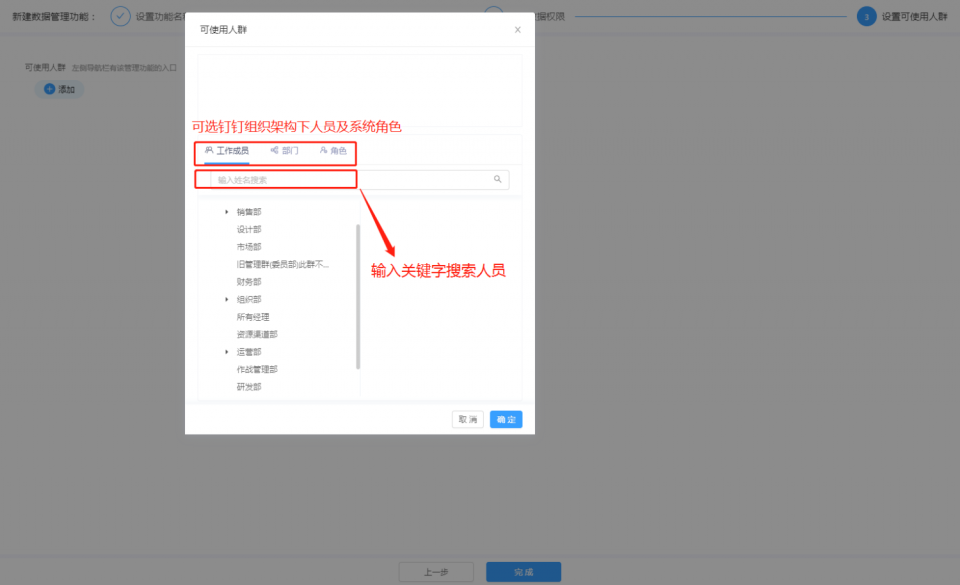Click the magnifier search icon in the dialog
Viewport: 960px width, 585px height.
497,179
